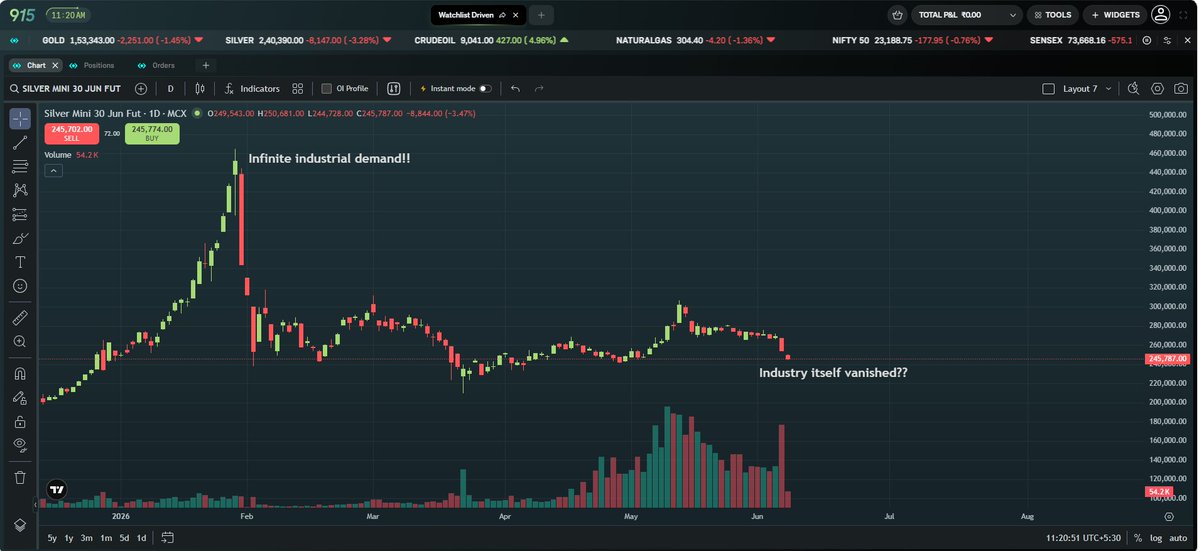Screen dimensions: 1199x551
Task: Open the go-to-date calendar icon
Action: (x=168, y=538)
